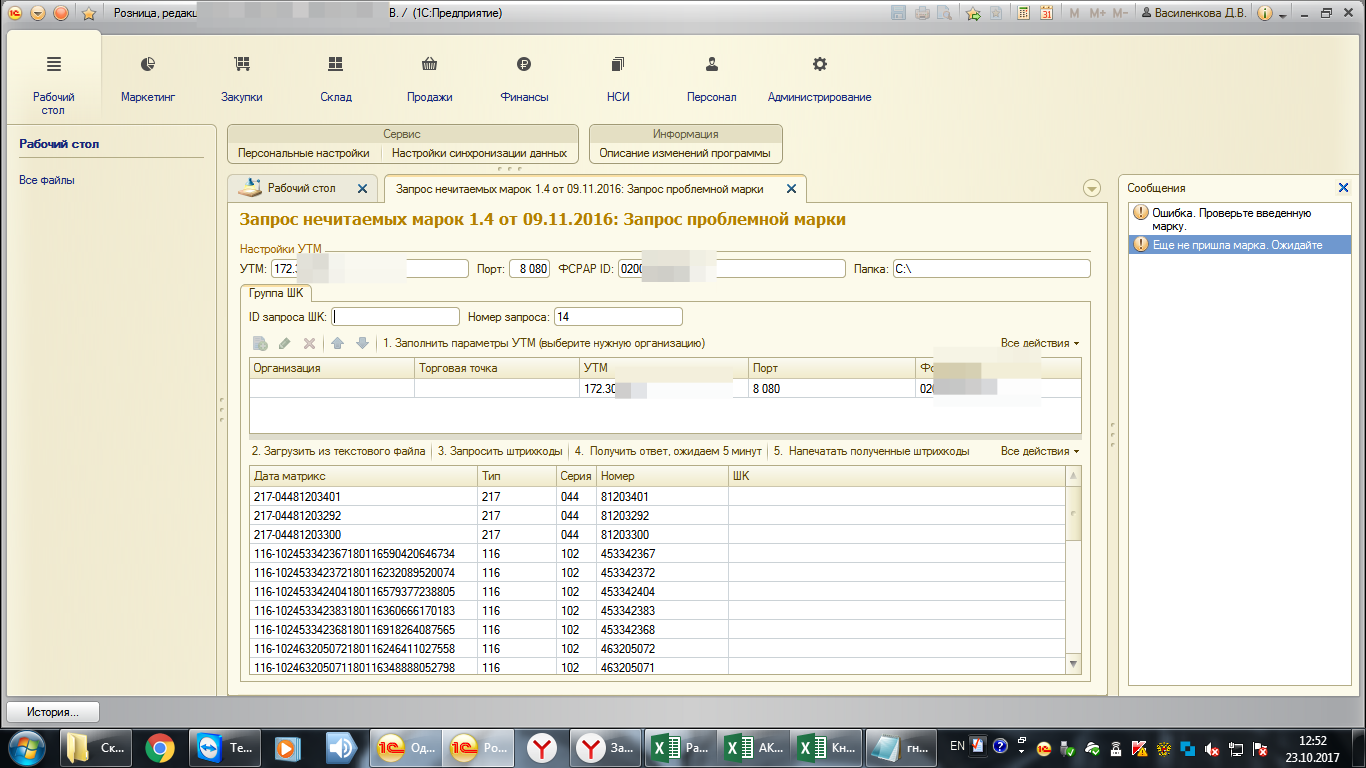Open Настройки синхронизации данных
1366x768 pixels.
(x=479, y=154)
